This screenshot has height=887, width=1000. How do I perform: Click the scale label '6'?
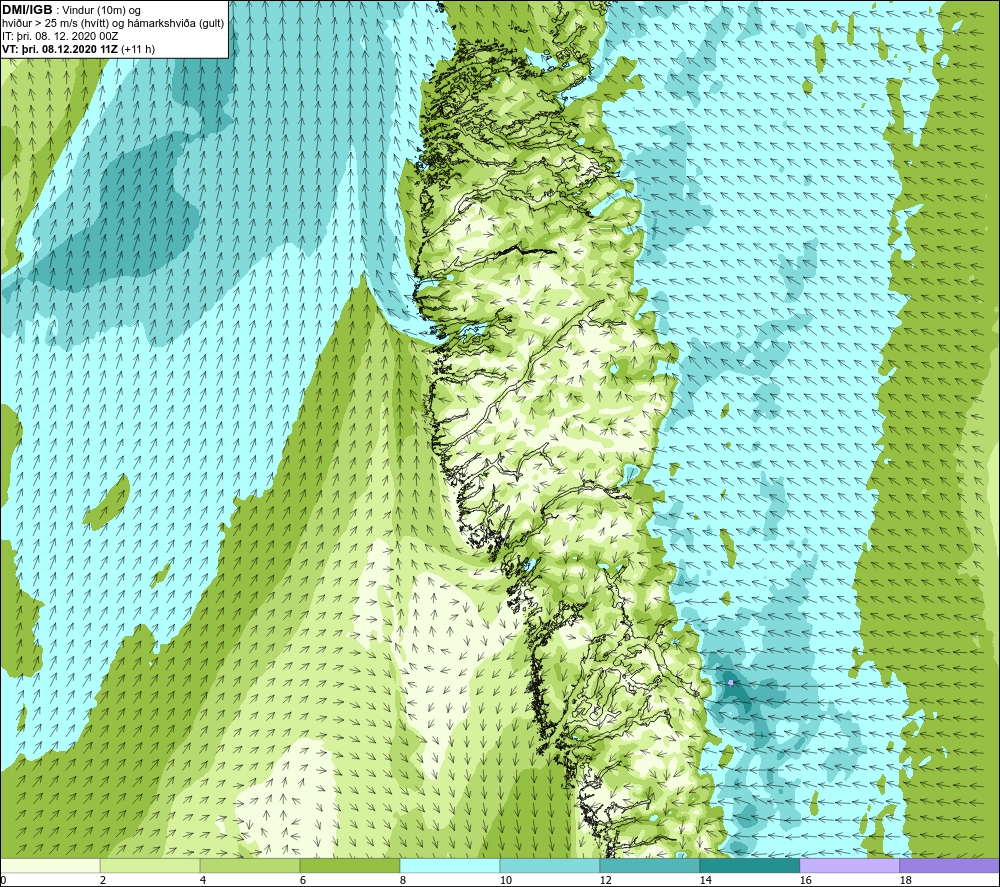(304, 881)
